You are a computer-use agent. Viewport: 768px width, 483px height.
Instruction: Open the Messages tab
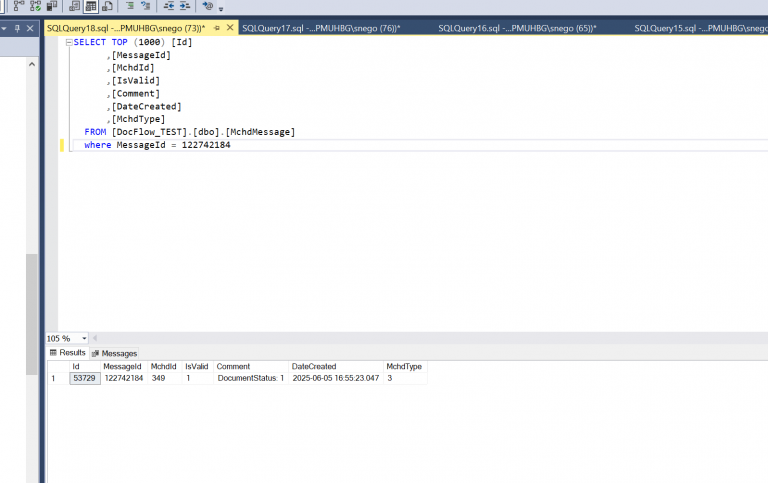pos(115,353)
